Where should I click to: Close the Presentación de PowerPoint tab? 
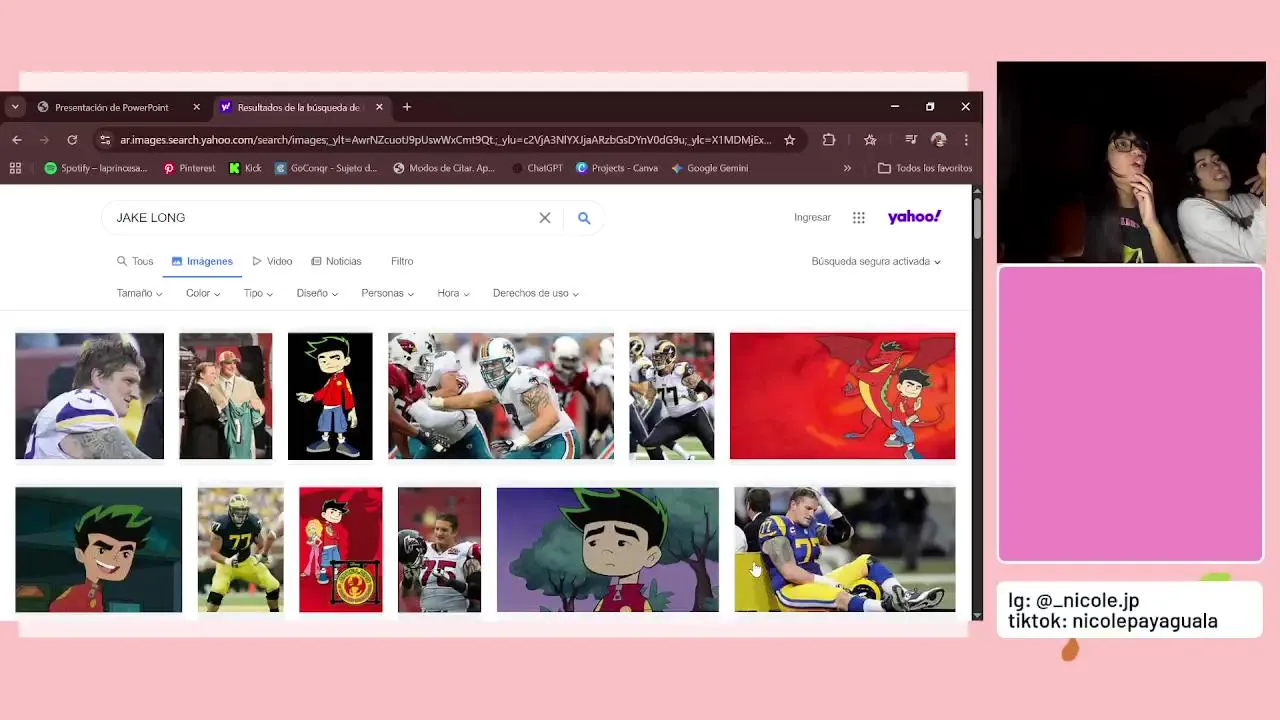coord(196,107)
